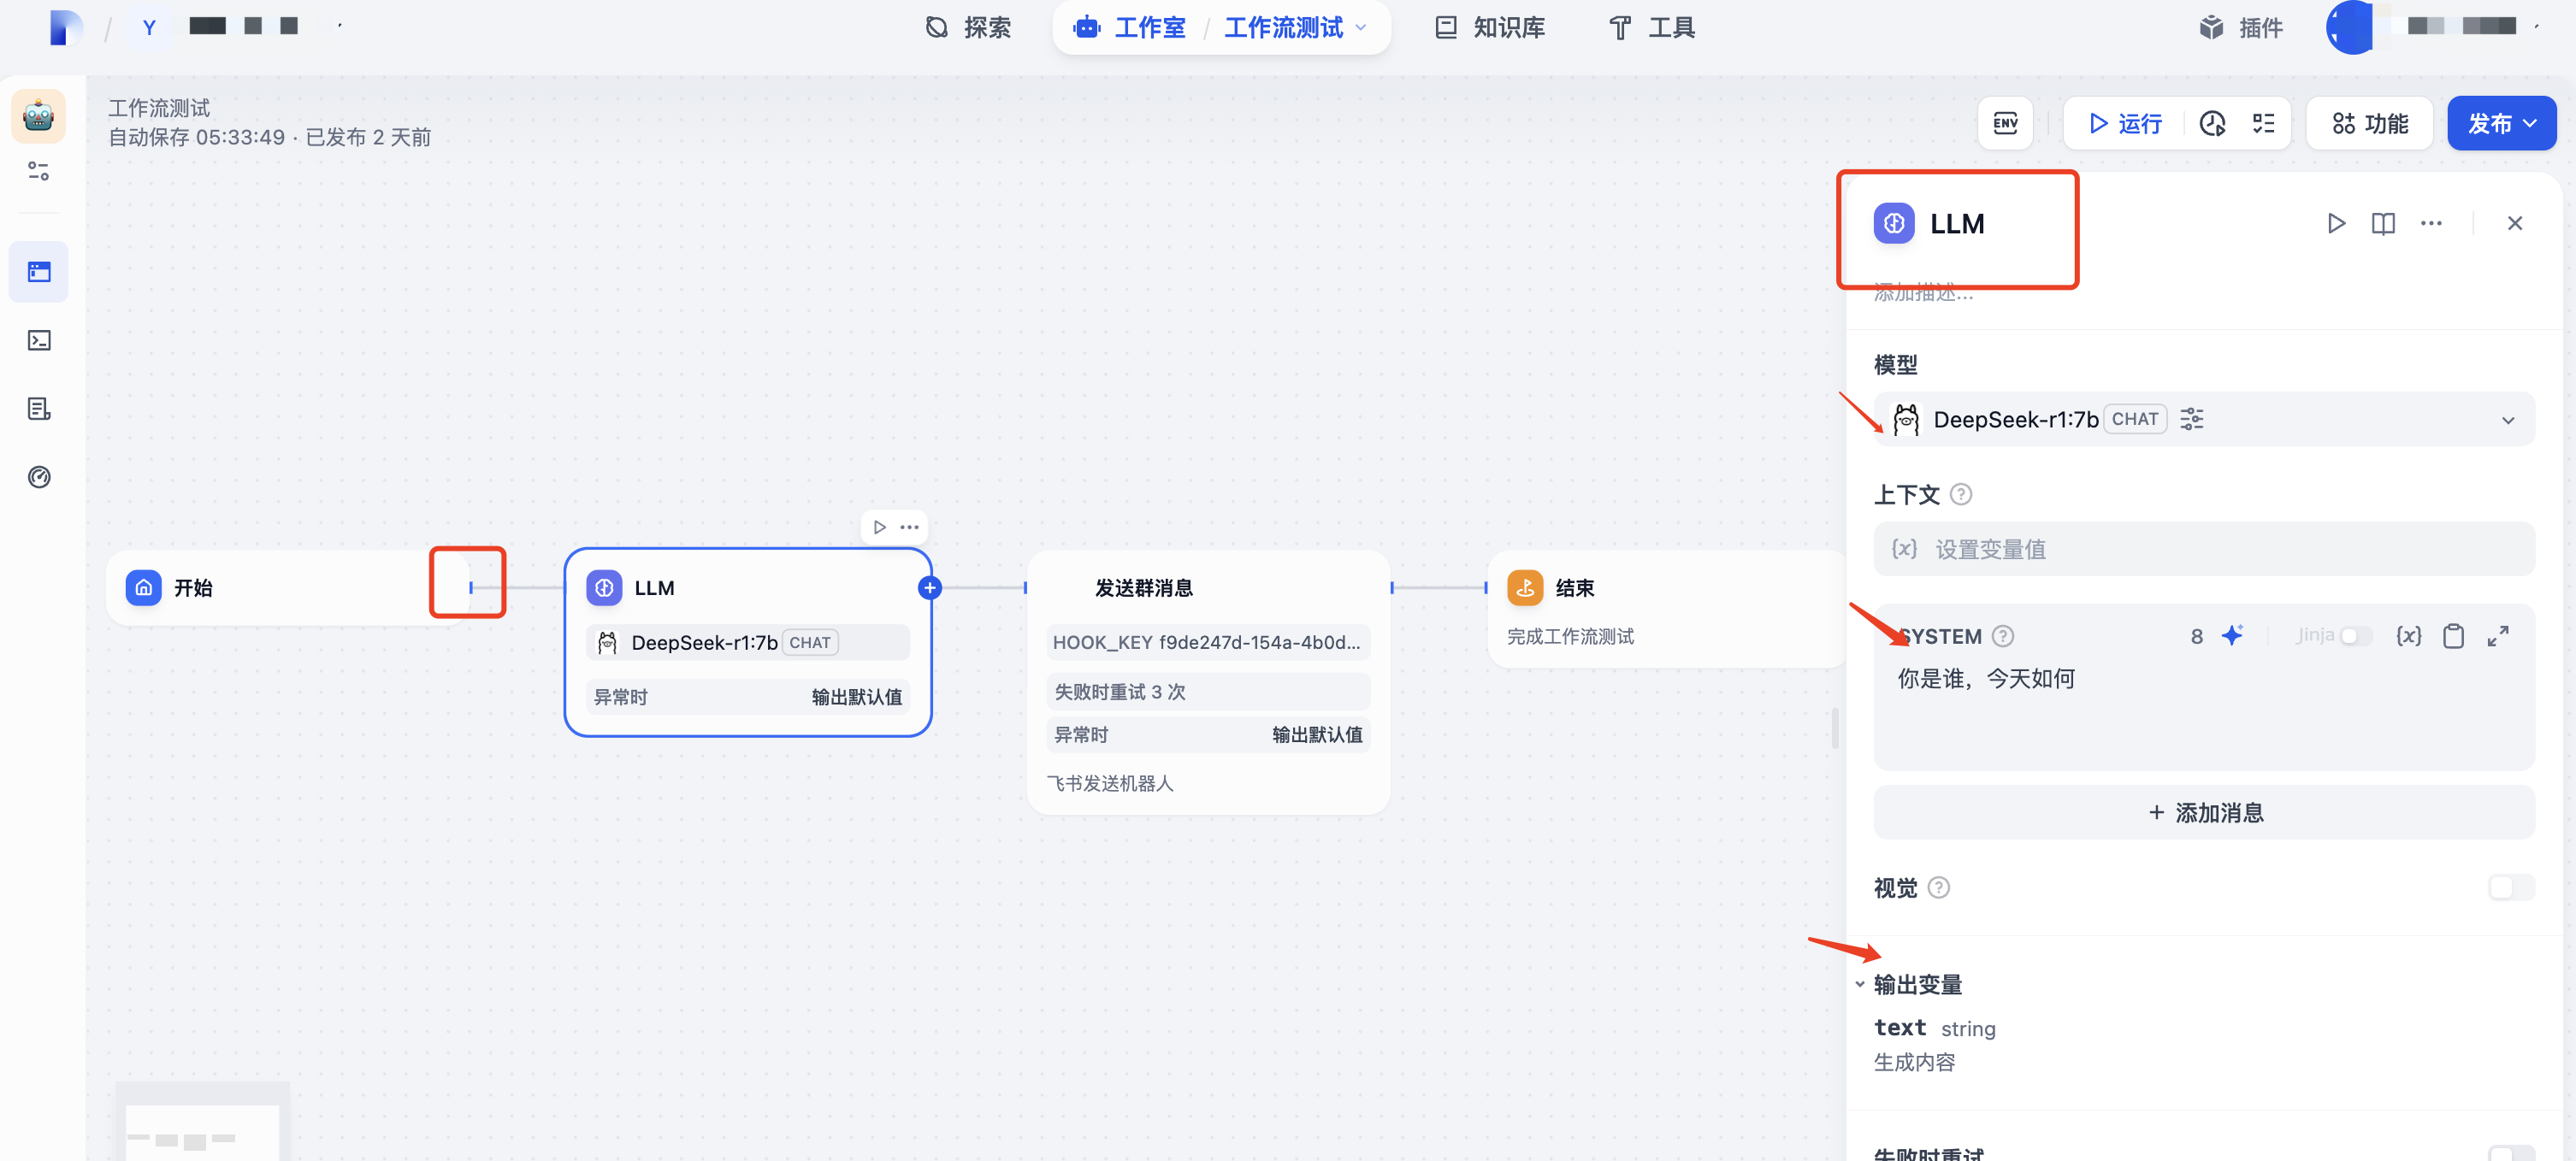
Task: Collapse the 输出变量 section
Action: click(1860, 984)
